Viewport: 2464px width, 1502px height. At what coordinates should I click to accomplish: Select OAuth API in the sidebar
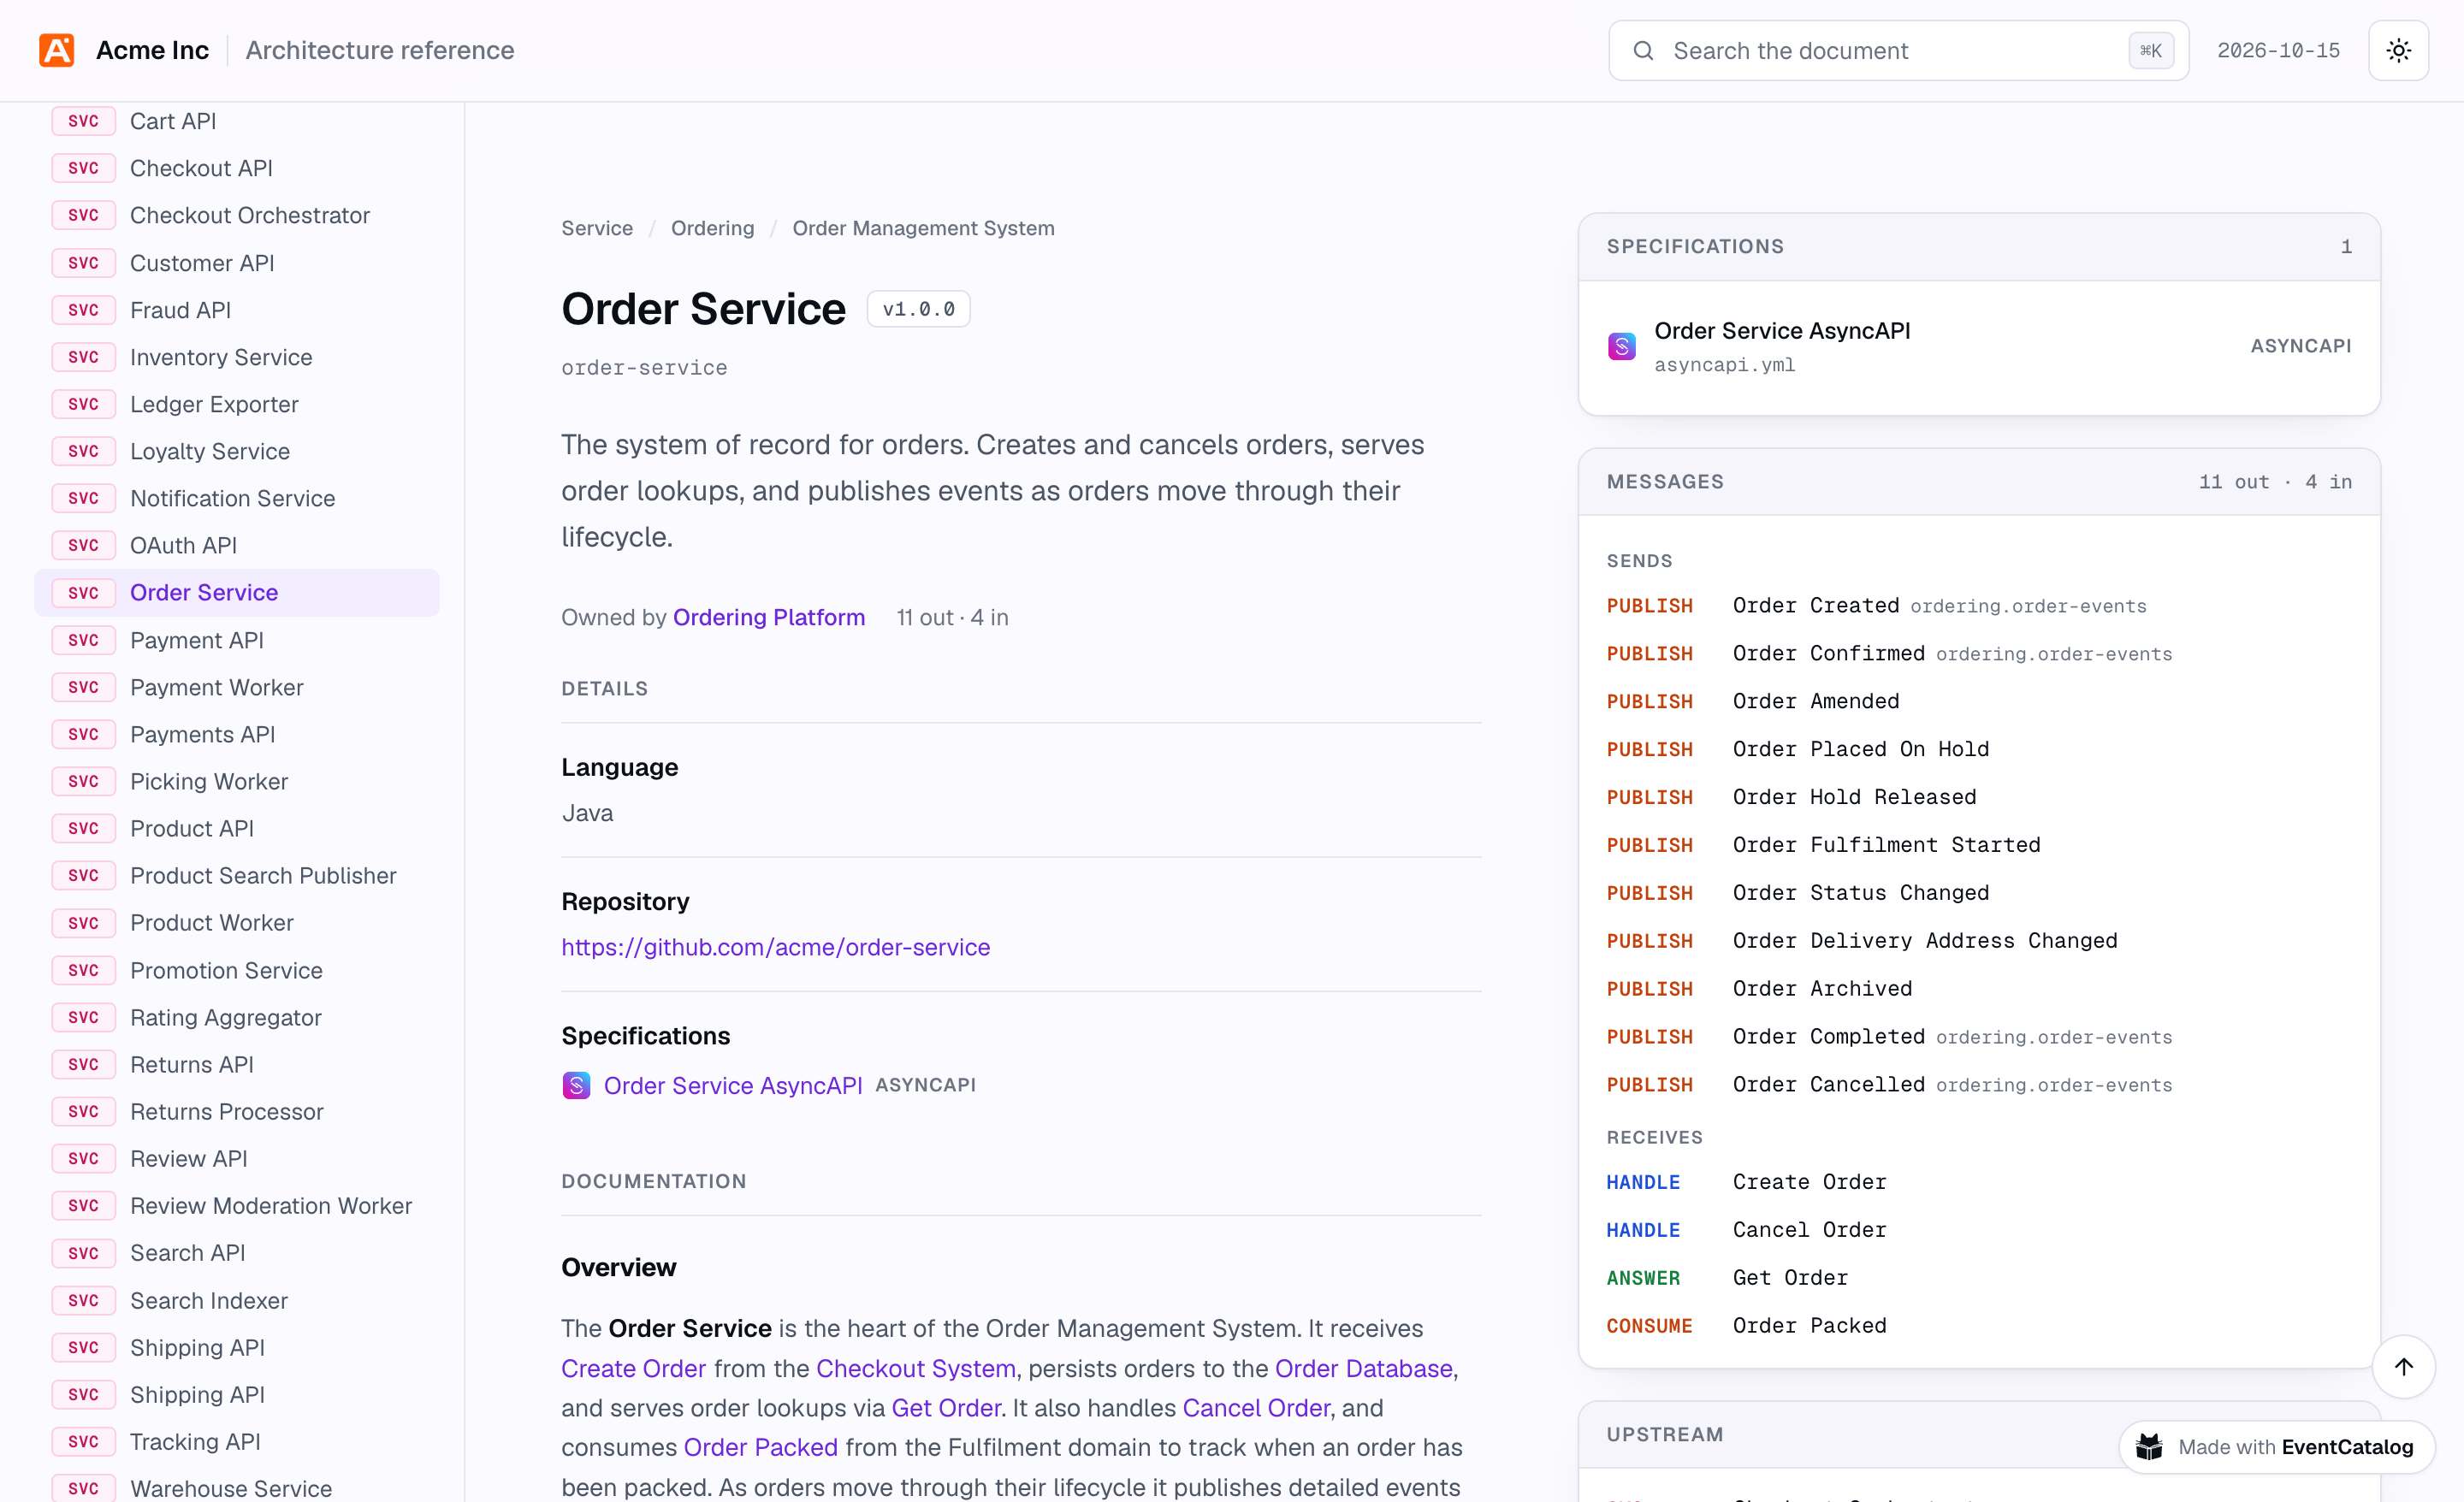tap(236, 545)
